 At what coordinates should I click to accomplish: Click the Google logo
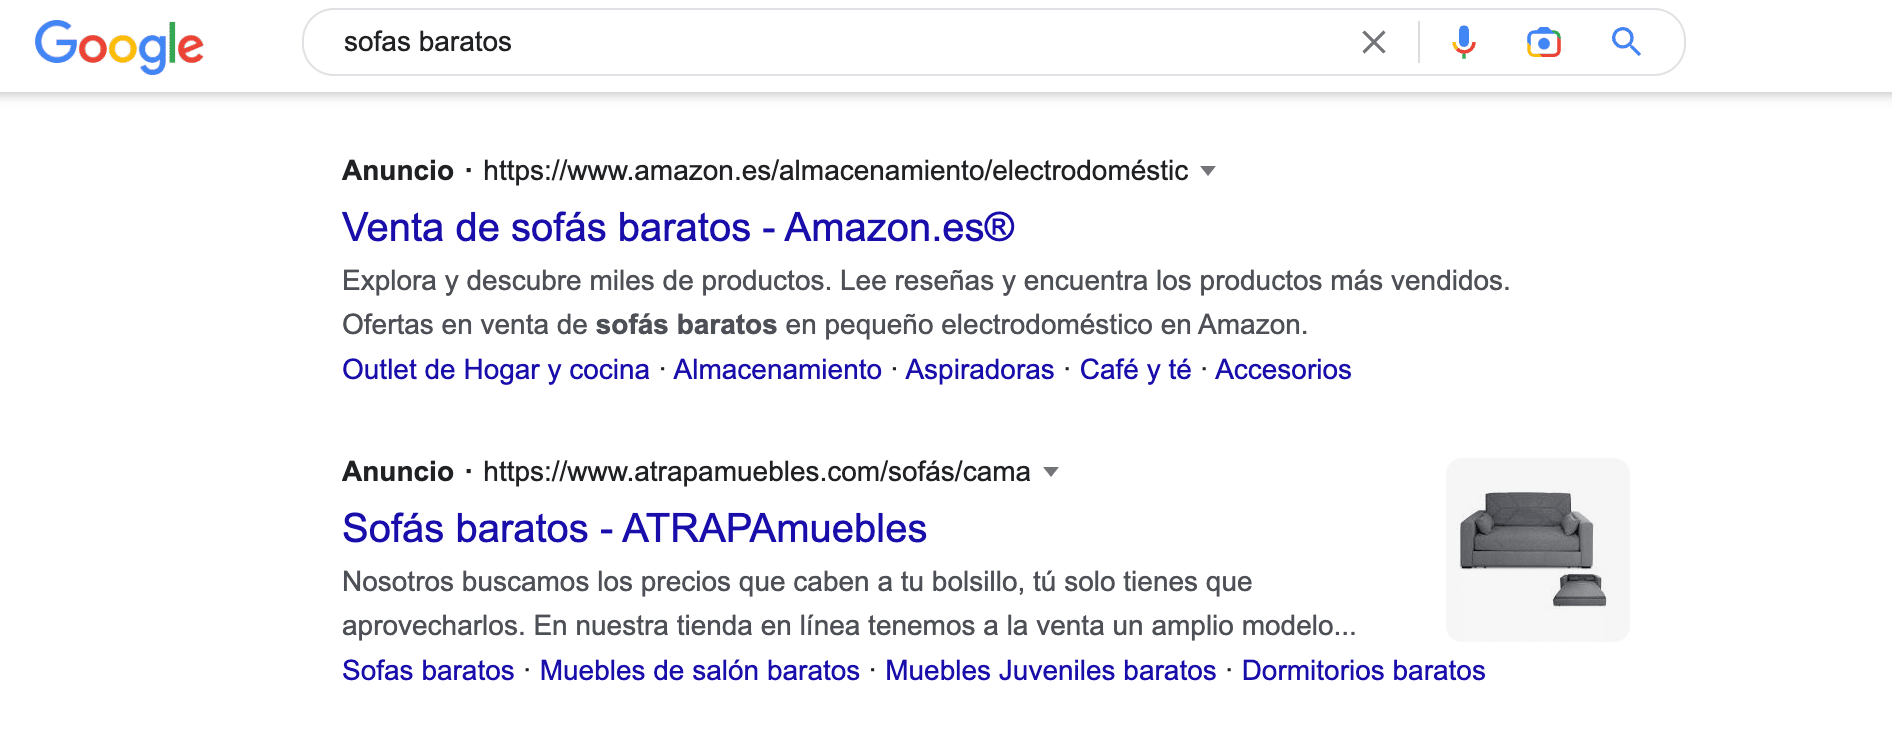tap(119, 46)
